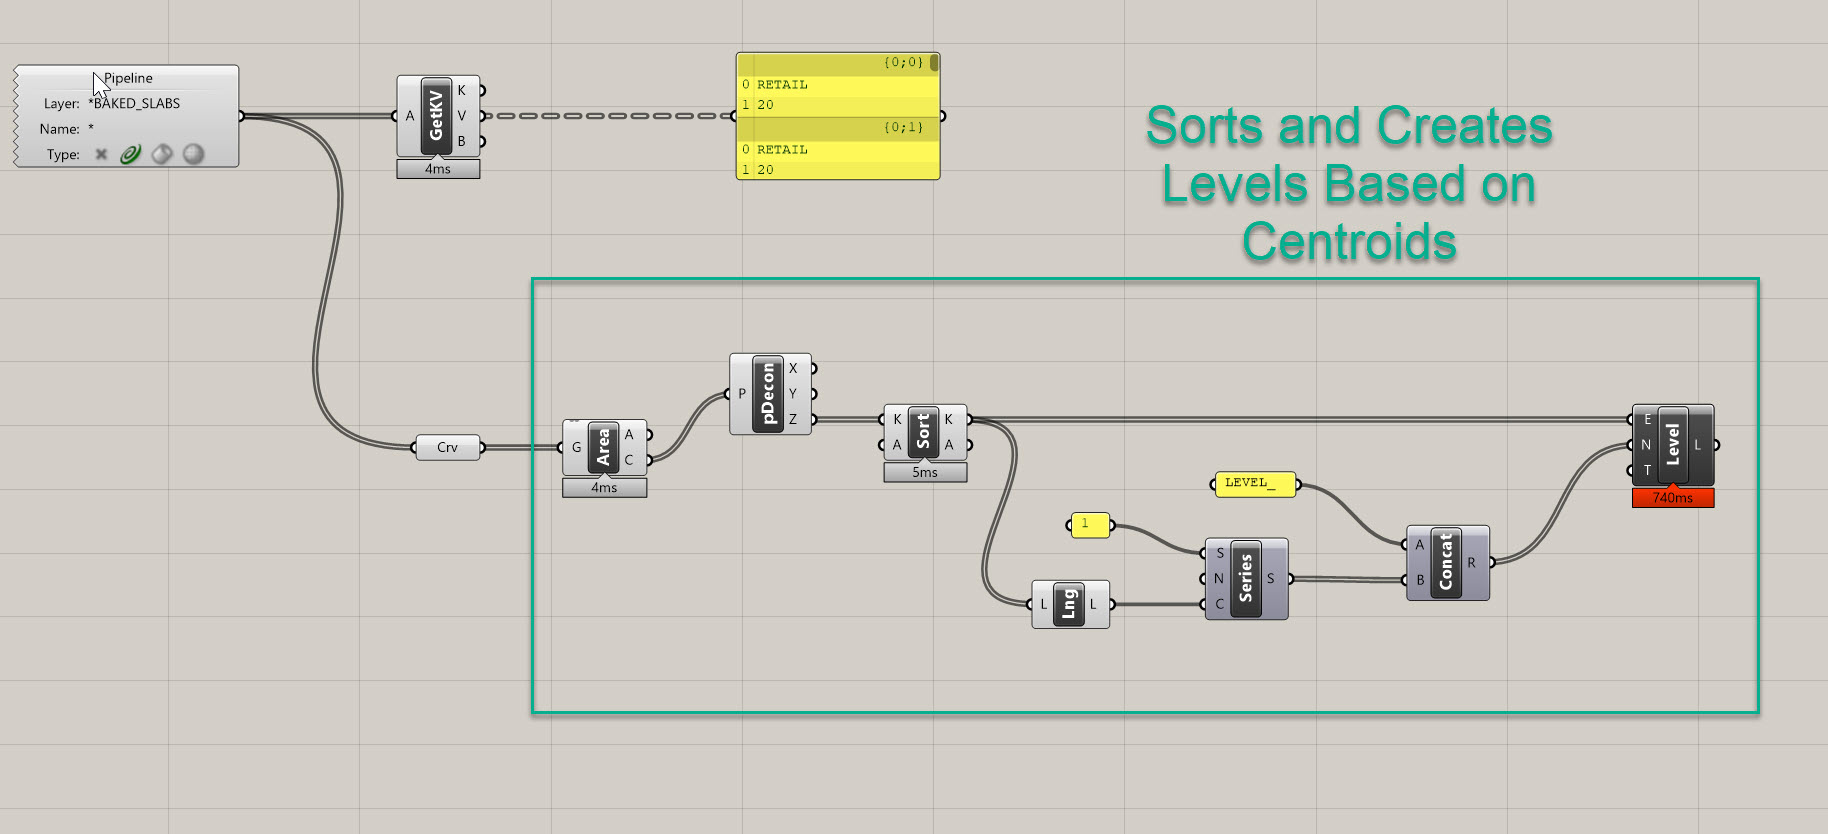Toggle the point type filter in Pipeline

pos(101,154)
